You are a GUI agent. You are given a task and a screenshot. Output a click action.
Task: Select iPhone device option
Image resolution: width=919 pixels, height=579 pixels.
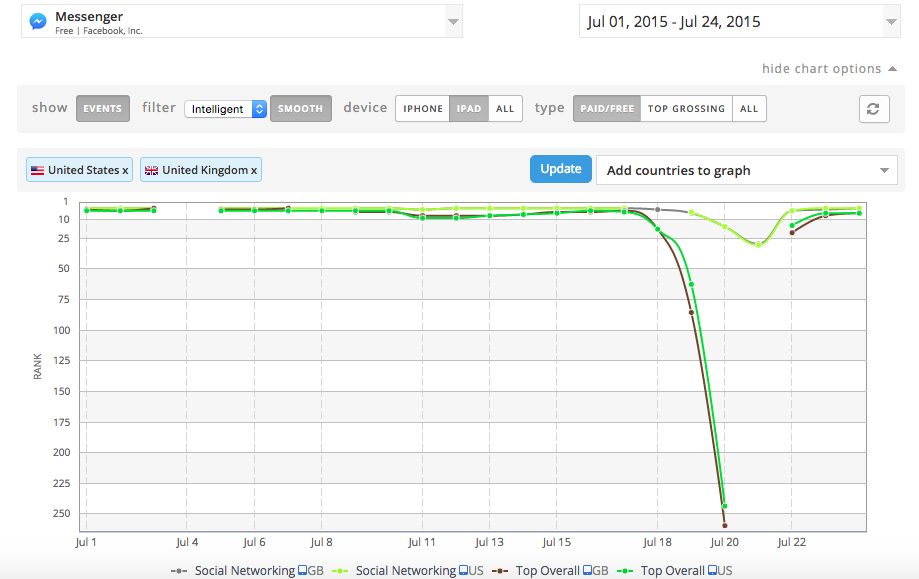tap(423, 109)
